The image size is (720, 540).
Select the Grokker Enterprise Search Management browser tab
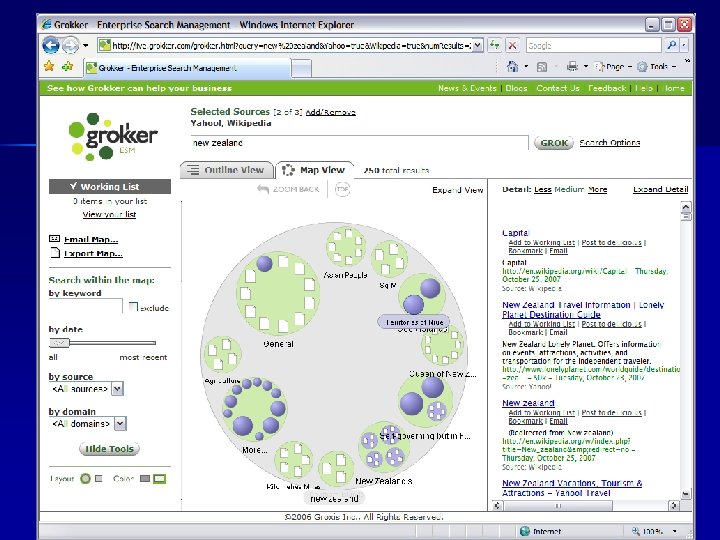pyautogui.click(x=187, y=68)
